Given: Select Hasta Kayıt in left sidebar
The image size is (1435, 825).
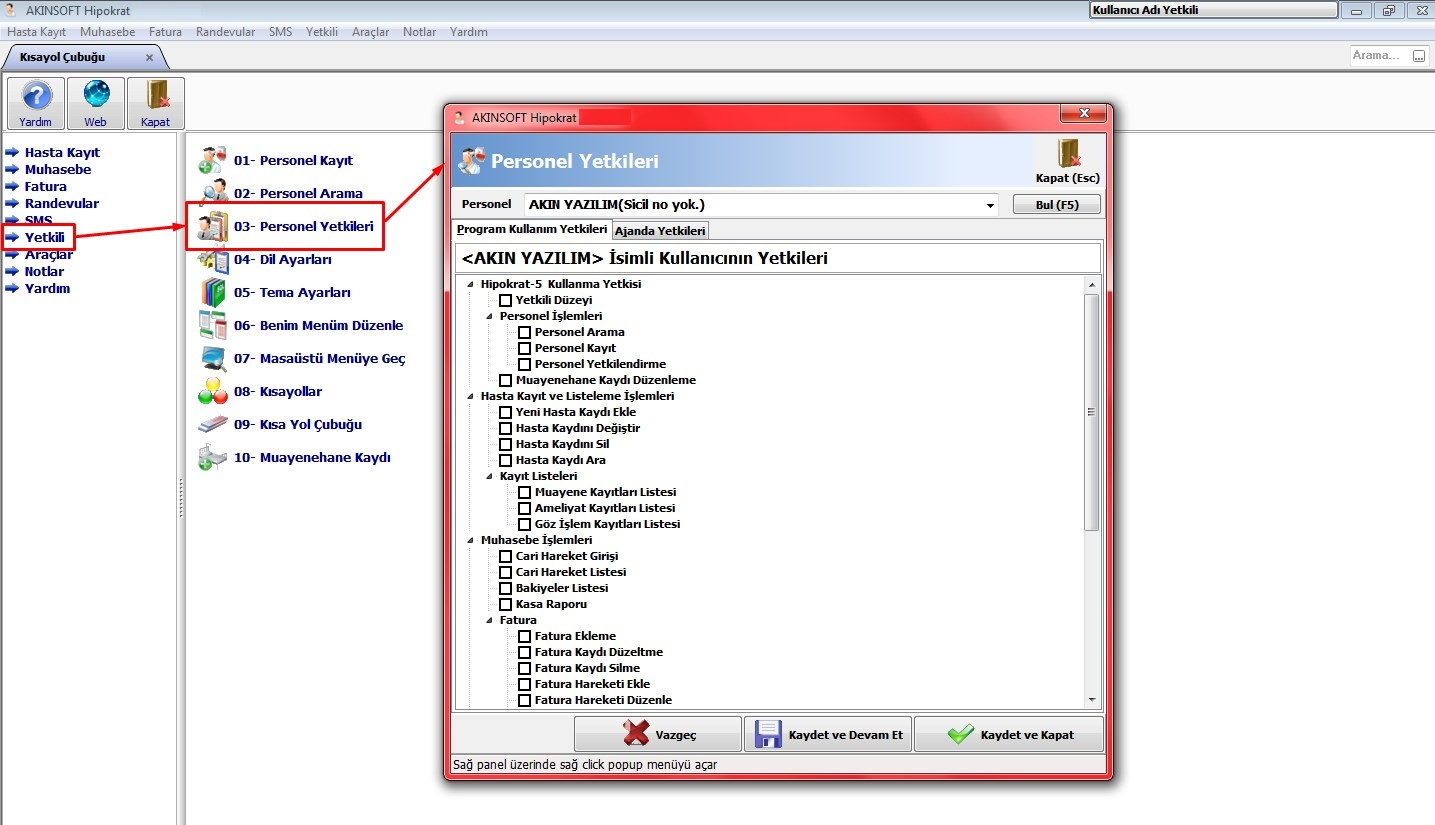Looking at the screenshot, I should 62,152.
